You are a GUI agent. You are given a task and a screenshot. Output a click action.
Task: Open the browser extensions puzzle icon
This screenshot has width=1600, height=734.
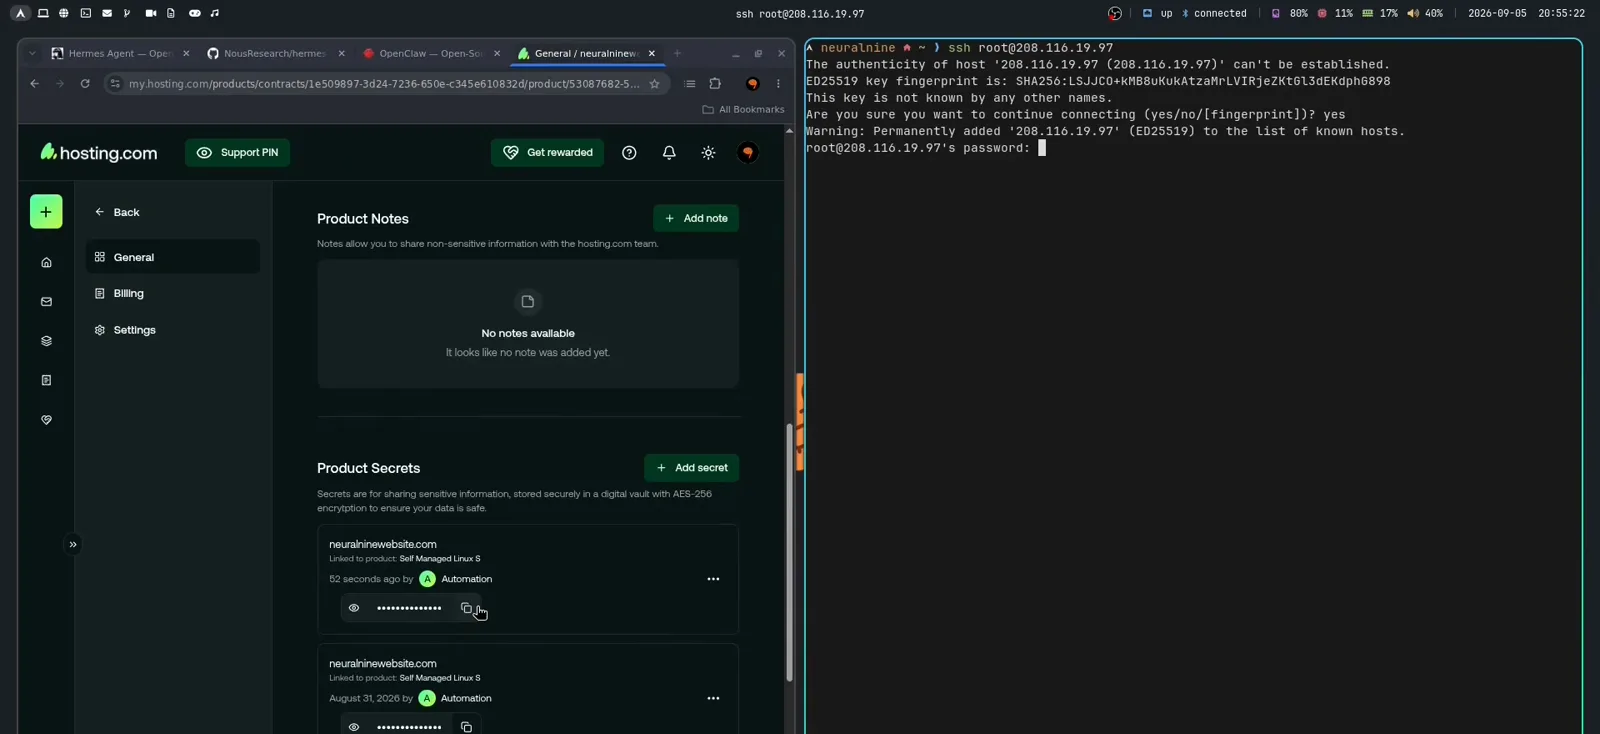tap(715, 84)
